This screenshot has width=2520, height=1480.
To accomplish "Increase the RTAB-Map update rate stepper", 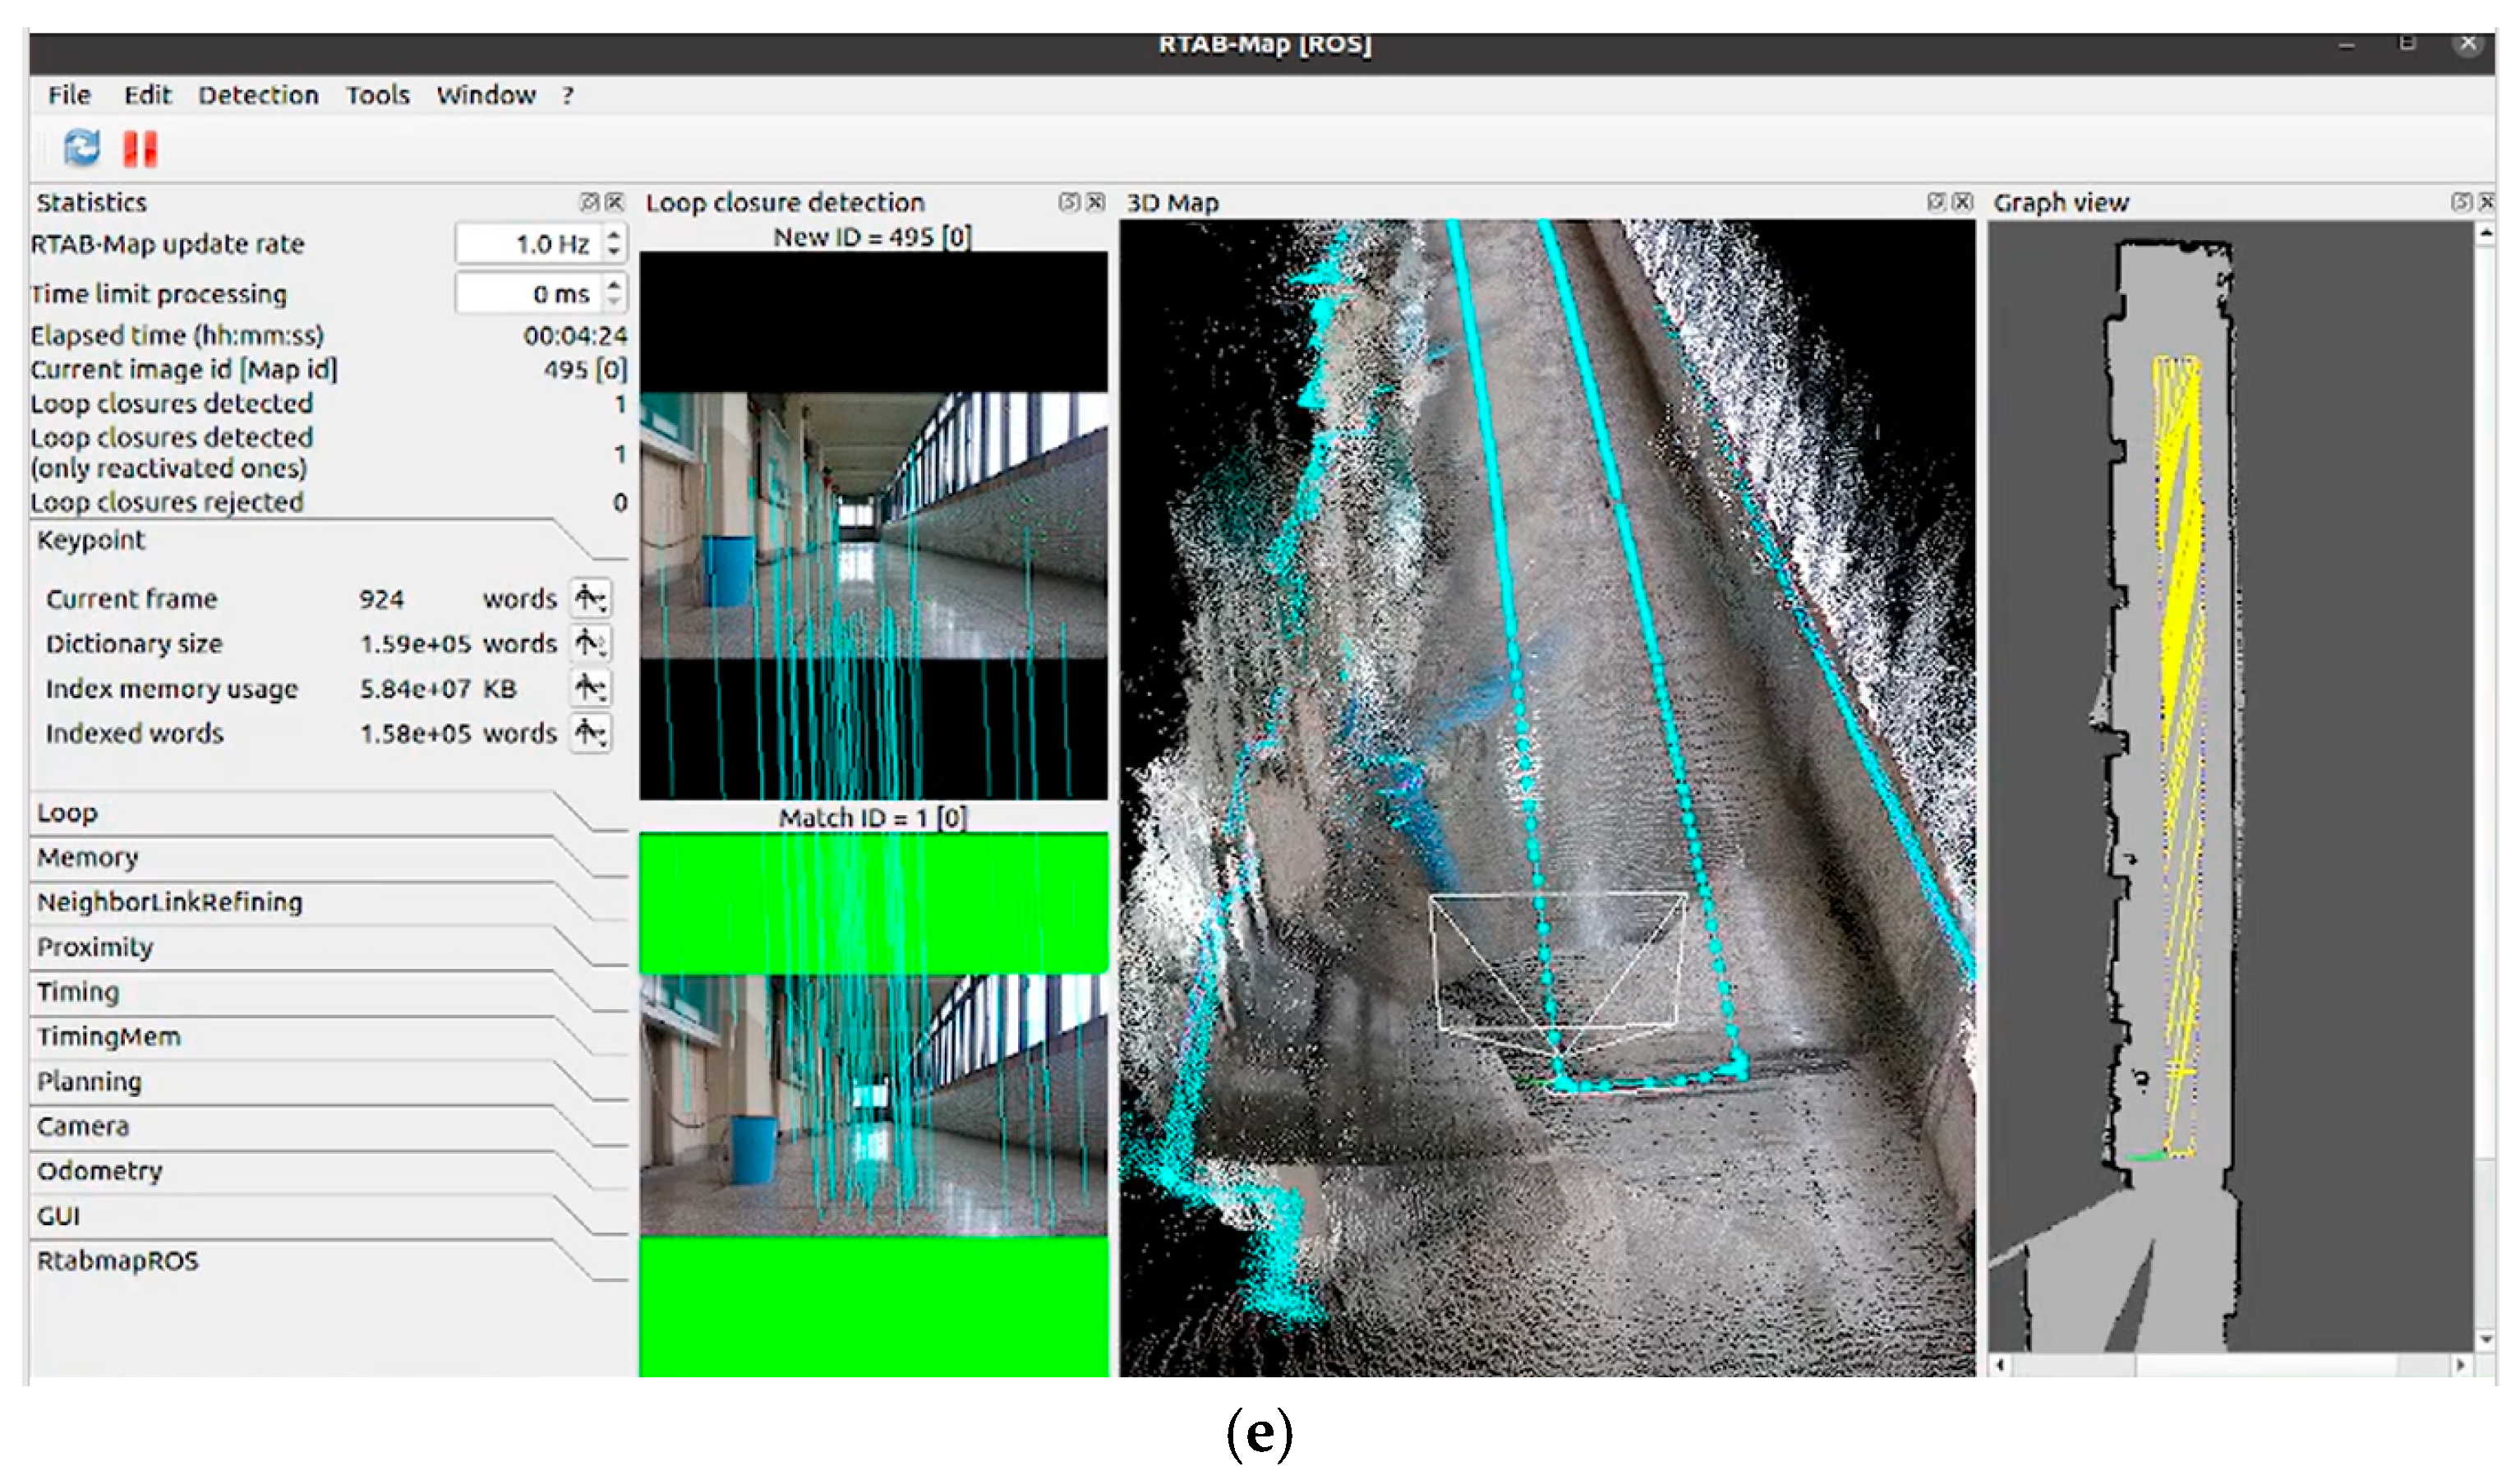I will pos(614,234).
